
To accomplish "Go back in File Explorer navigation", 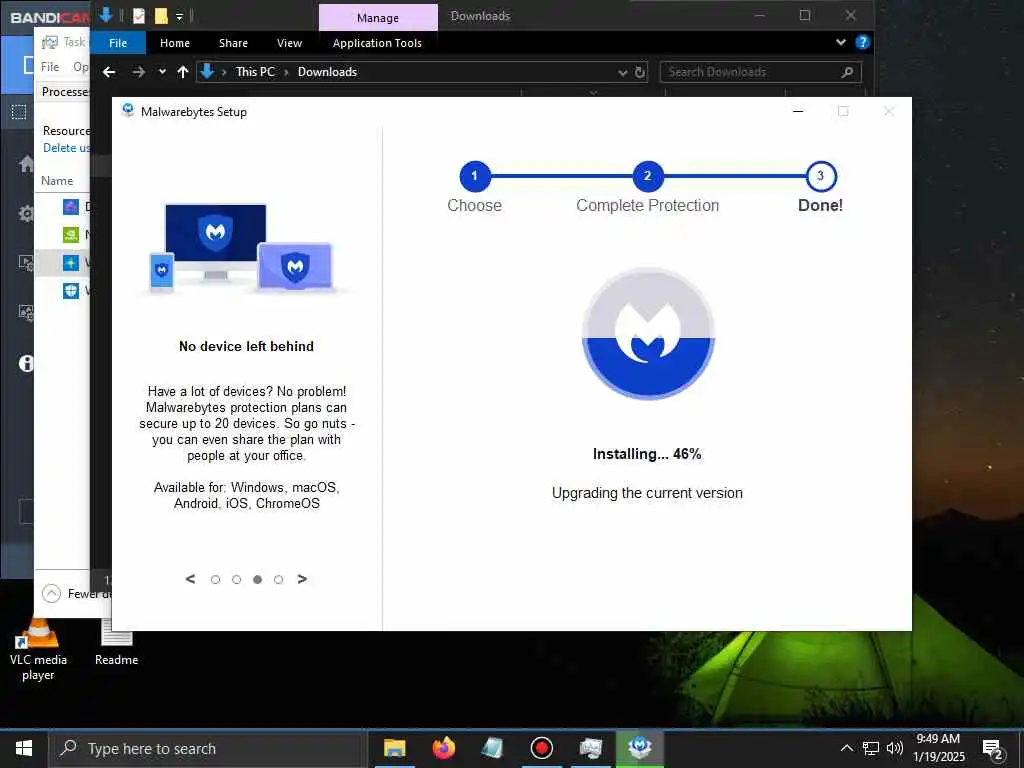I will pyautogui.click(x=109, y=72).
